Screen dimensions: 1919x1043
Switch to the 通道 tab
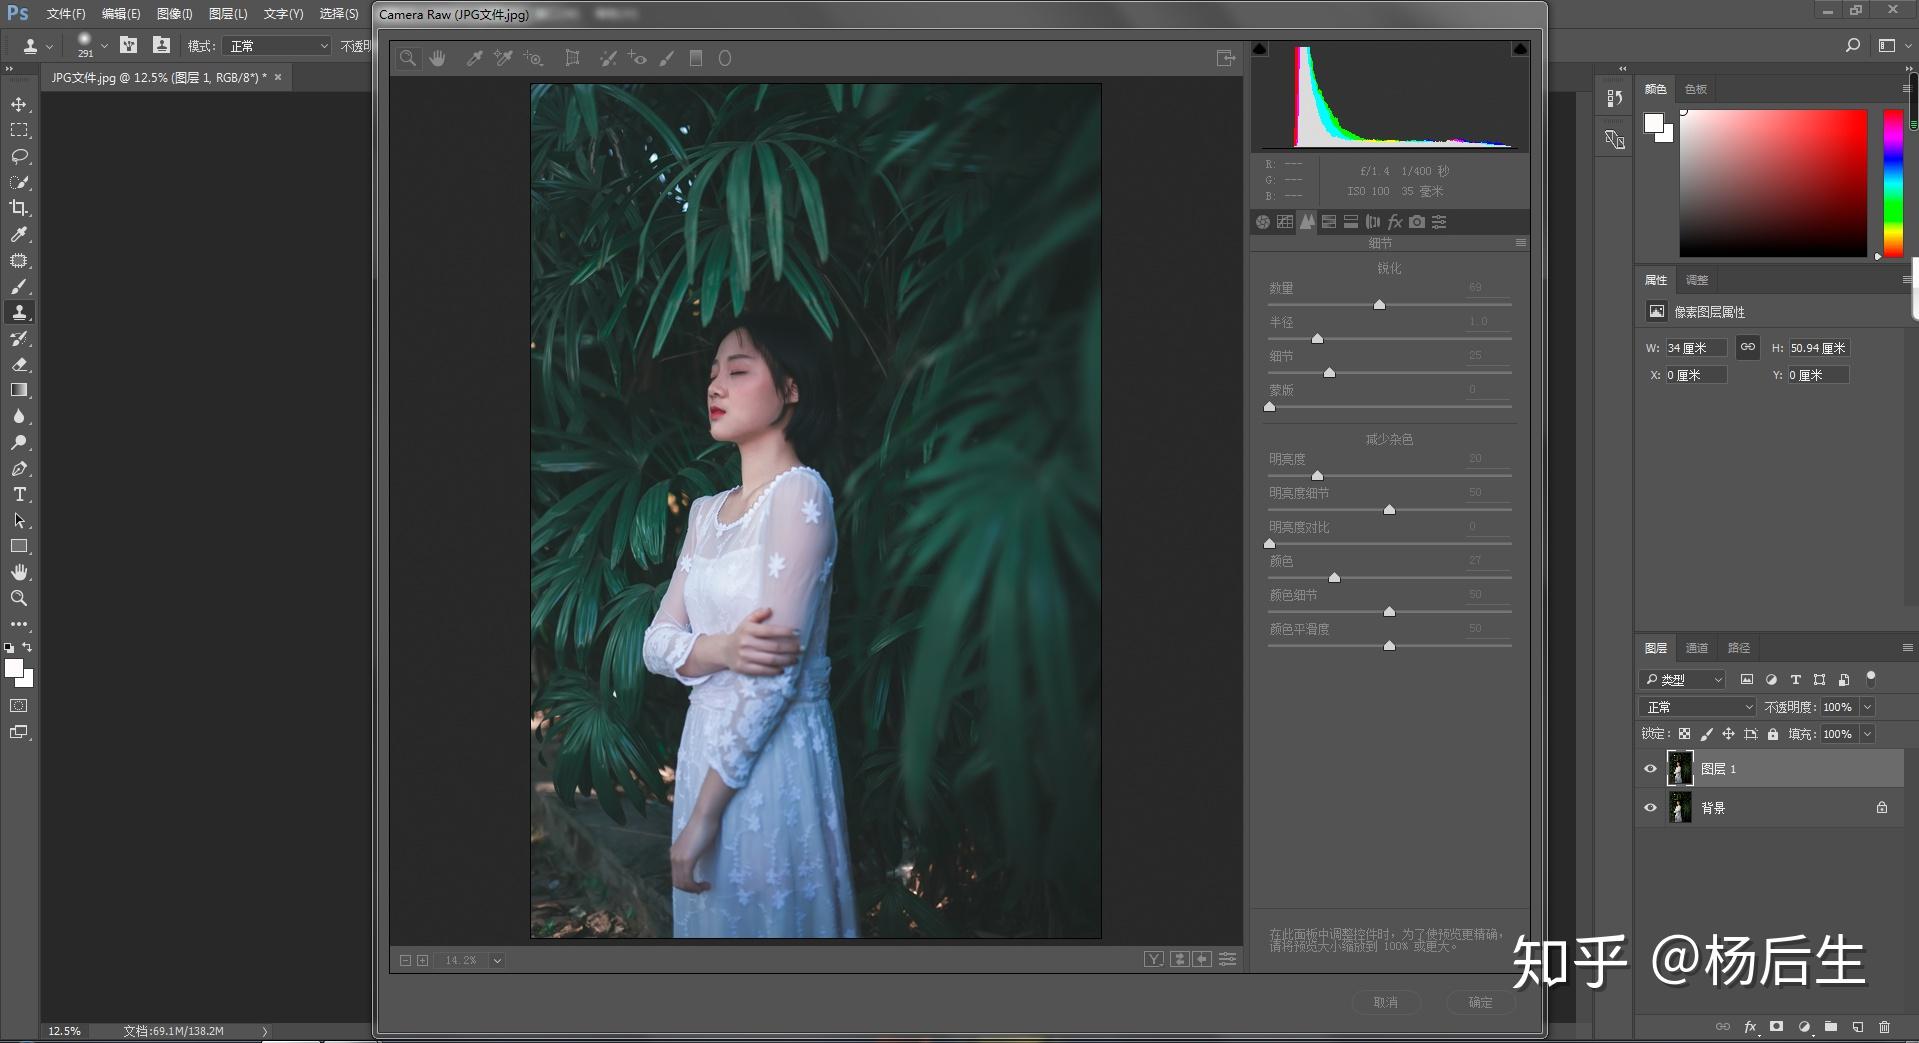[1696, 648]
